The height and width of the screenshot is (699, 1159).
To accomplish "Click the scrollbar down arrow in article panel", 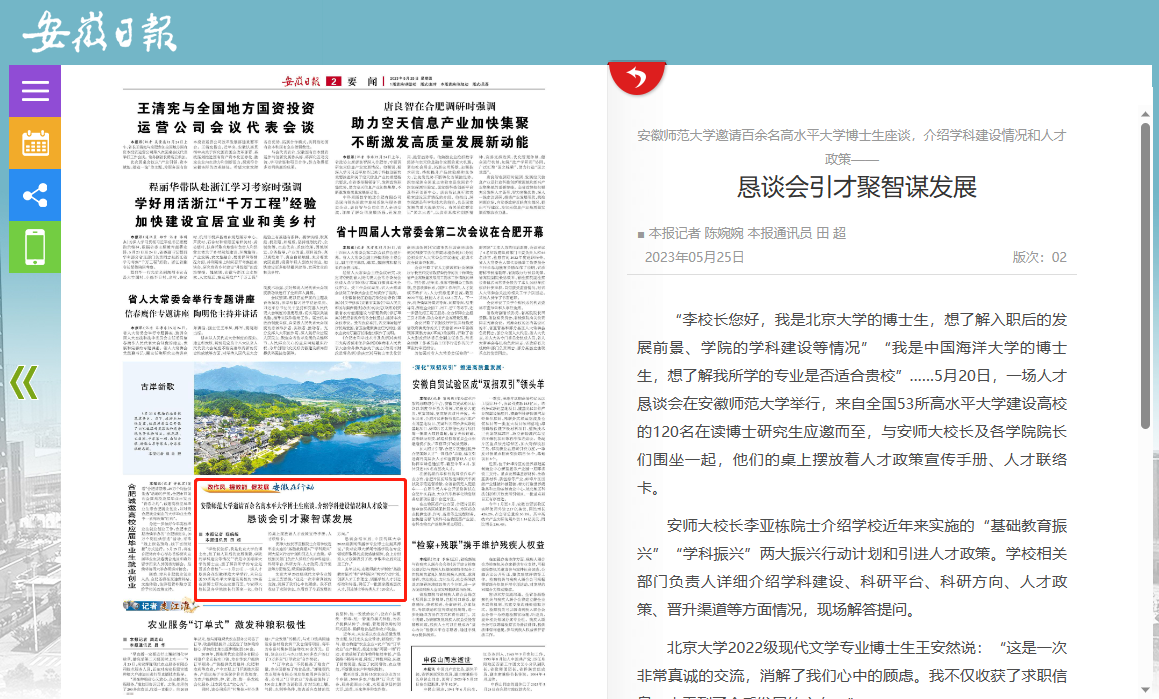I will [1145, 690].
